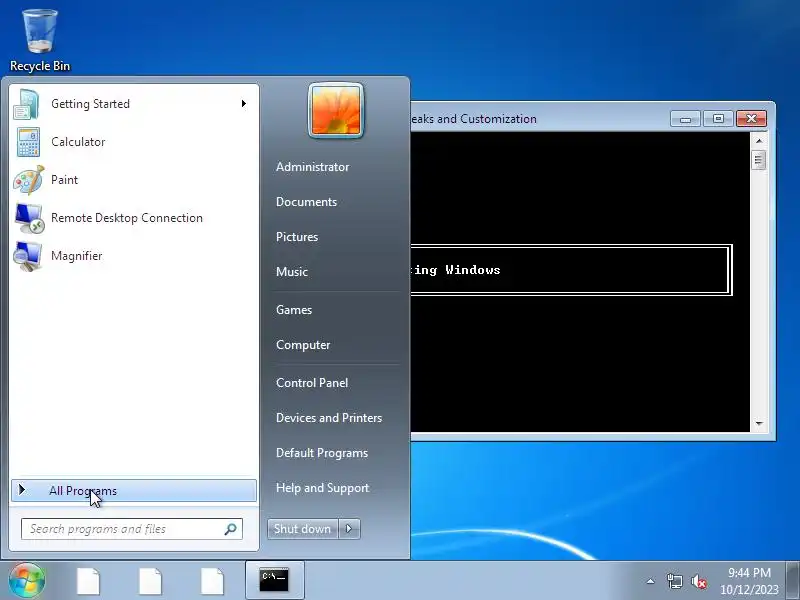The height and width of the screenshot is (600, 800).
Task: Expand All Programs list
Action: [134, 490]
